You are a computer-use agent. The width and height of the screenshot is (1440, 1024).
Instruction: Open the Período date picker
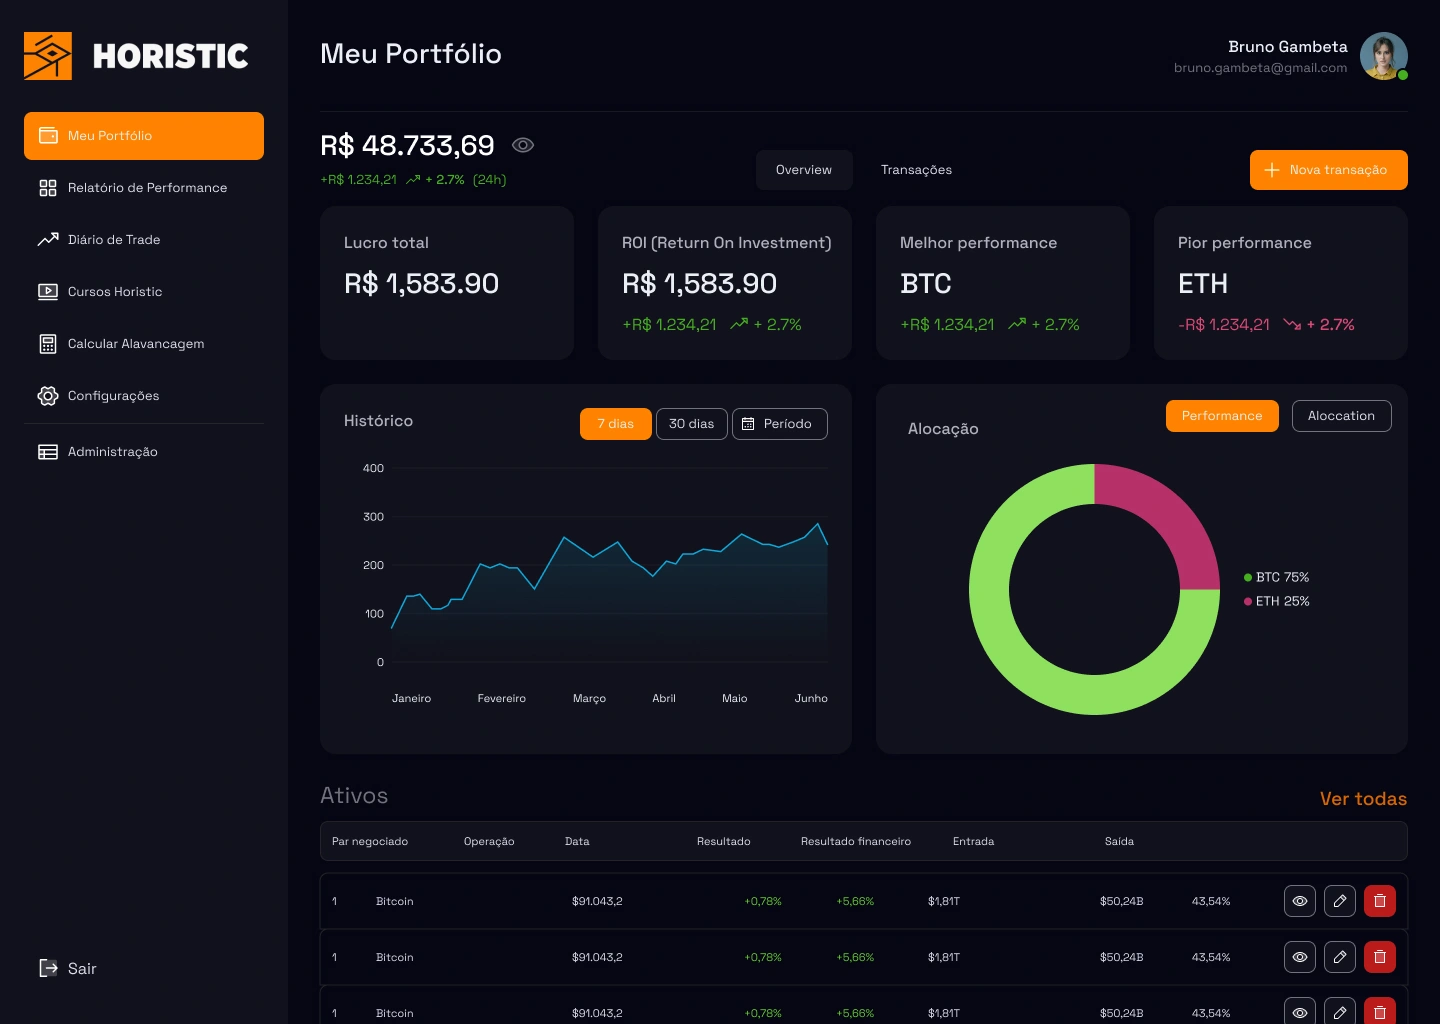pyautogui.click(x=779, y=424)
